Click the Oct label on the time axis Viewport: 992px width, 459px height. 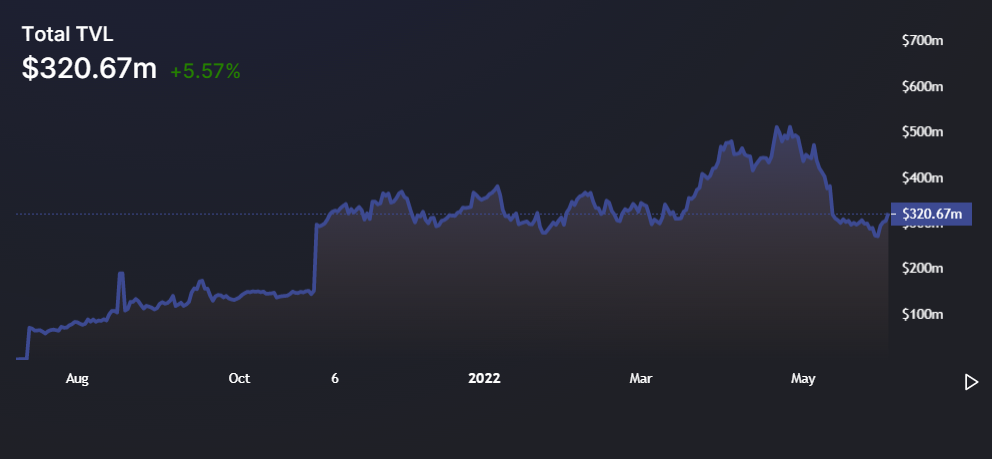(239, 379)
